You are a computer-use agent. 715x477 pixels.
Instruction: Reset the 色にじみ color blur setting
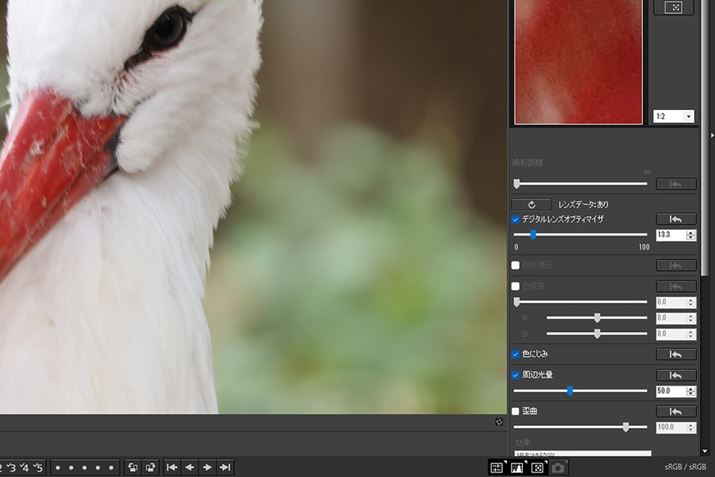coord(676,354)
